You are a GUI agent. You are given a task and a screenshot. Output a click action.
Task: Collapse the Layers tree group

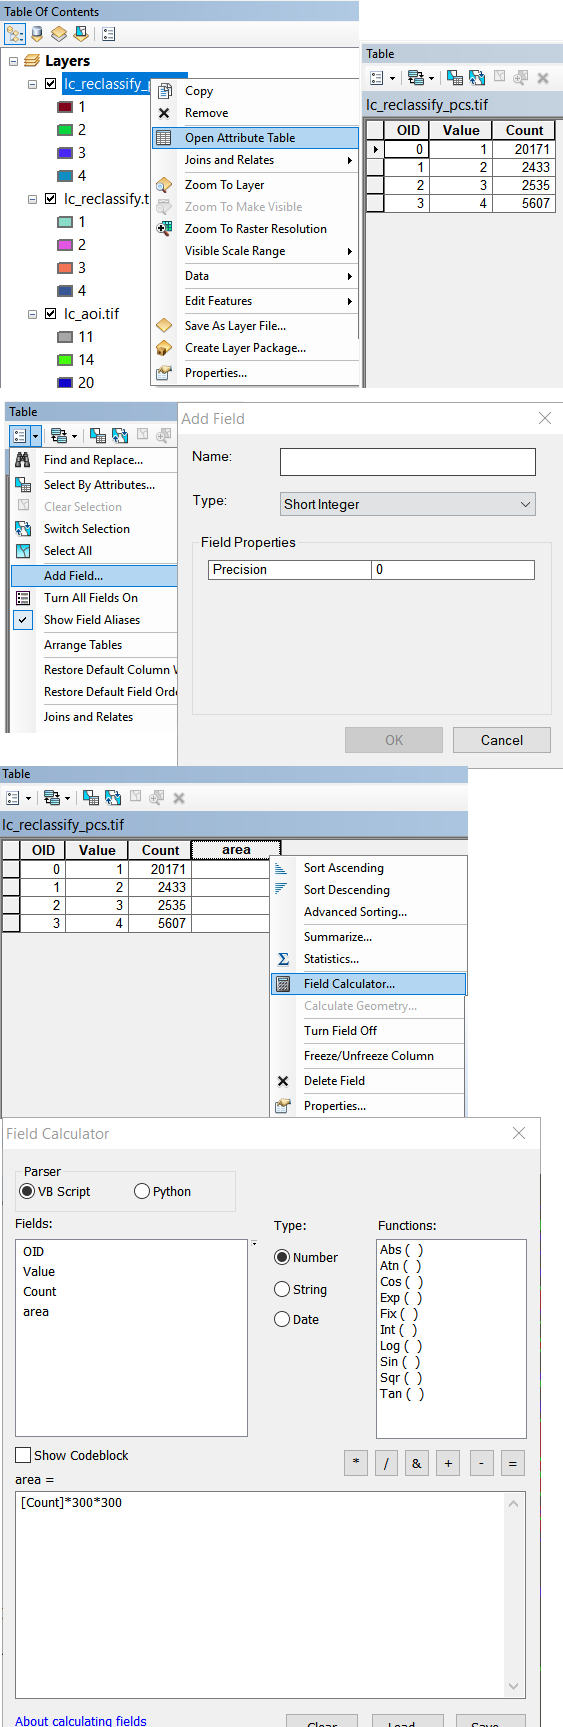click(x=14, y=61)
